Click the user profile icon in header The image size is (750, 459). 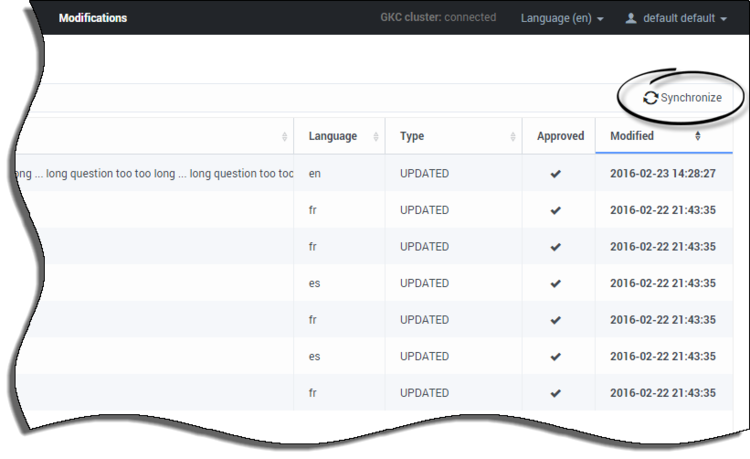tap(630, 18)
